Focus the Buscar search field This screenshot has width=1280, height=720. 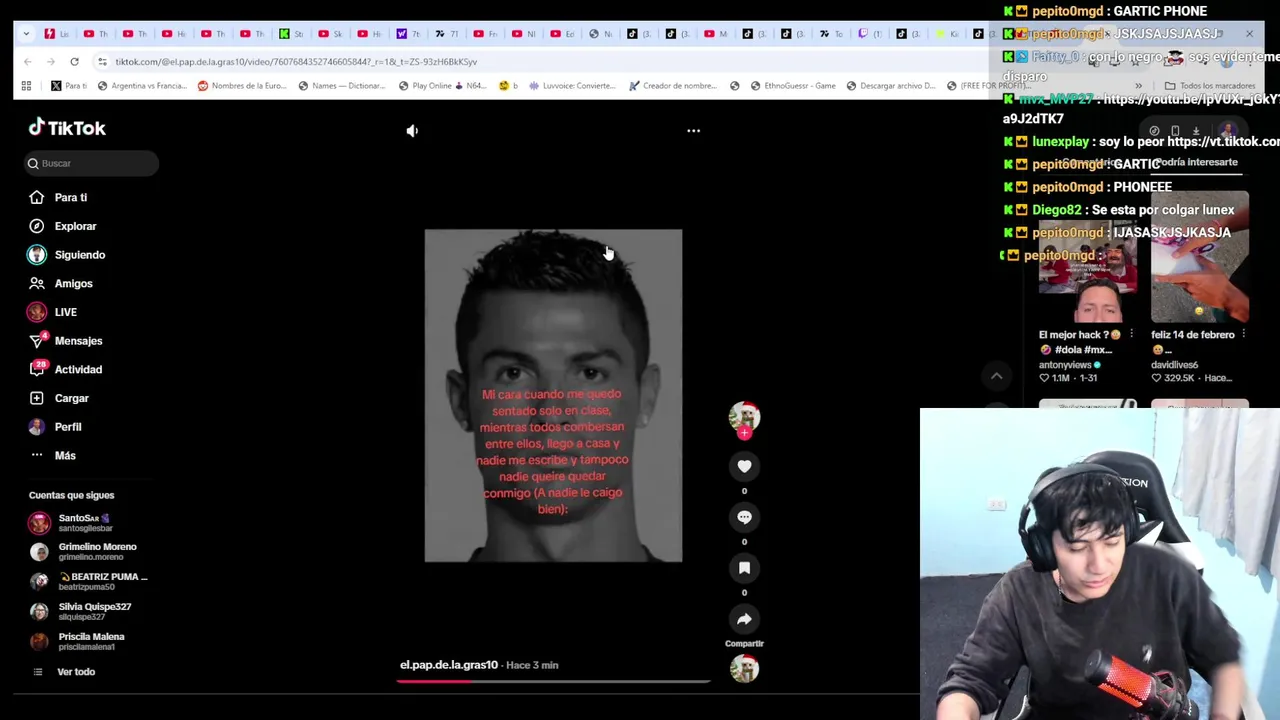pos(92,163)
